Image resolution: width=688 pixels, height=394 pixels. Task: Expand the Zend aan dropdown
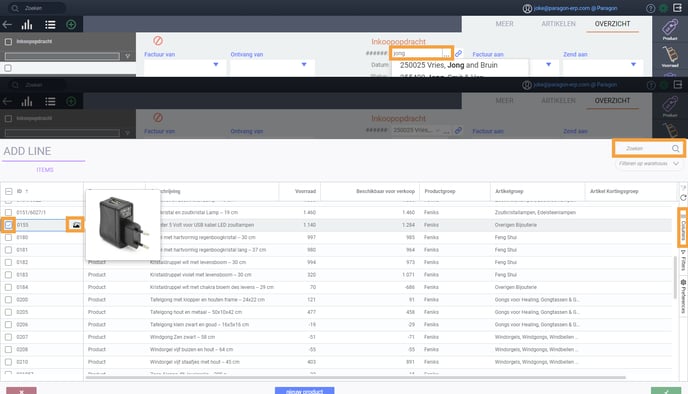pos(633,64)
